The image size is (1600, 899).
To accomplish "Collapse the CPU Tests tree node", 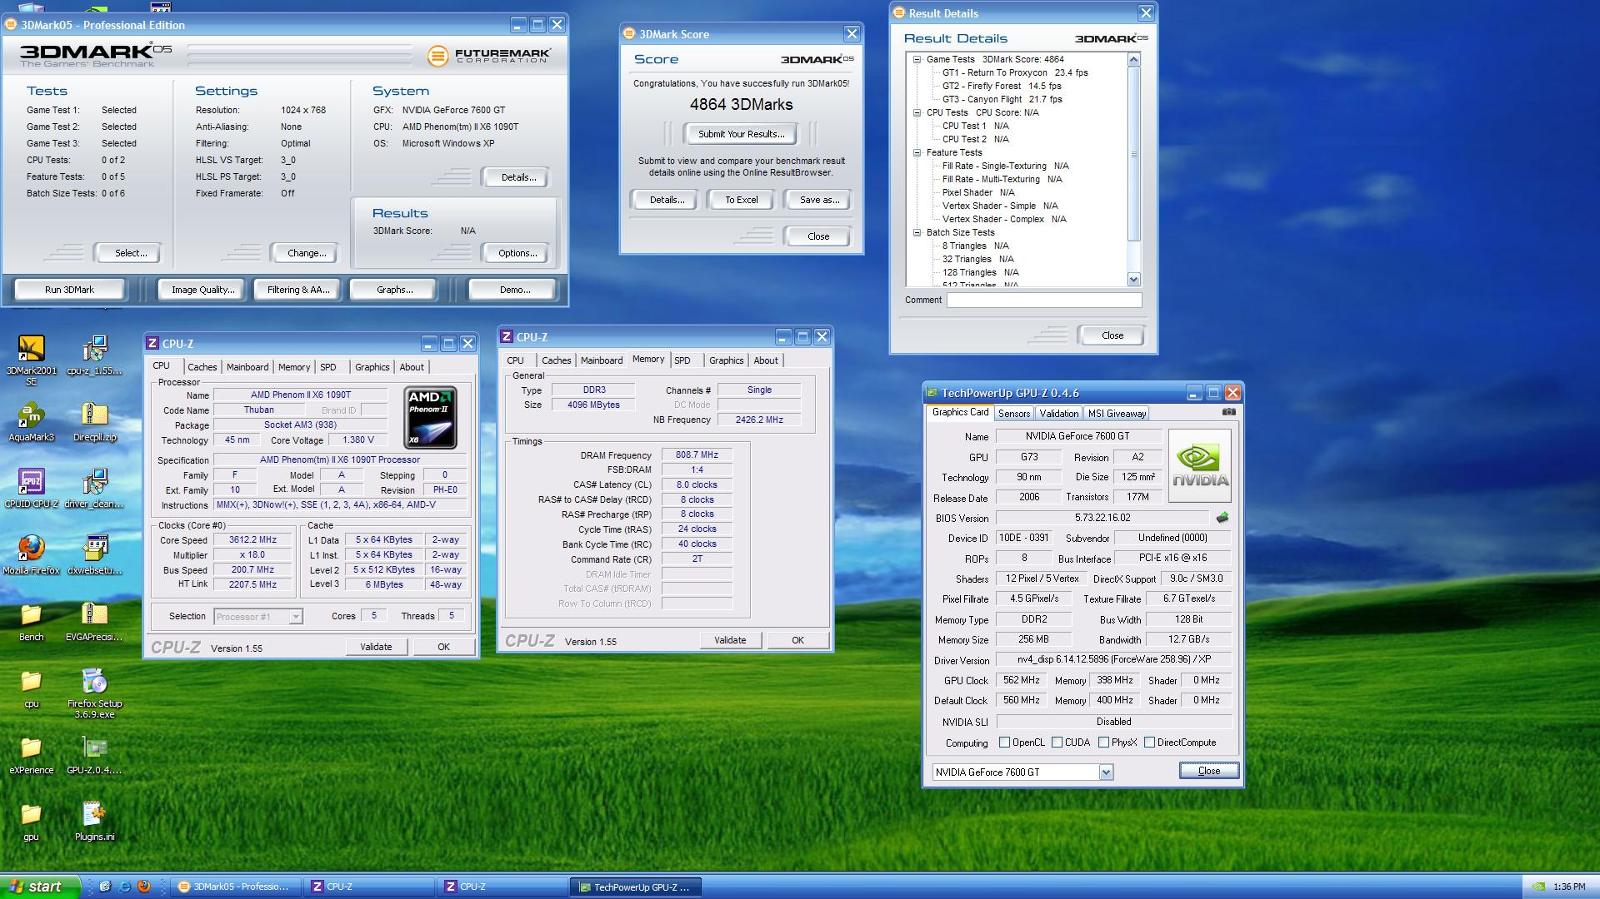I will tap(917, 112).
